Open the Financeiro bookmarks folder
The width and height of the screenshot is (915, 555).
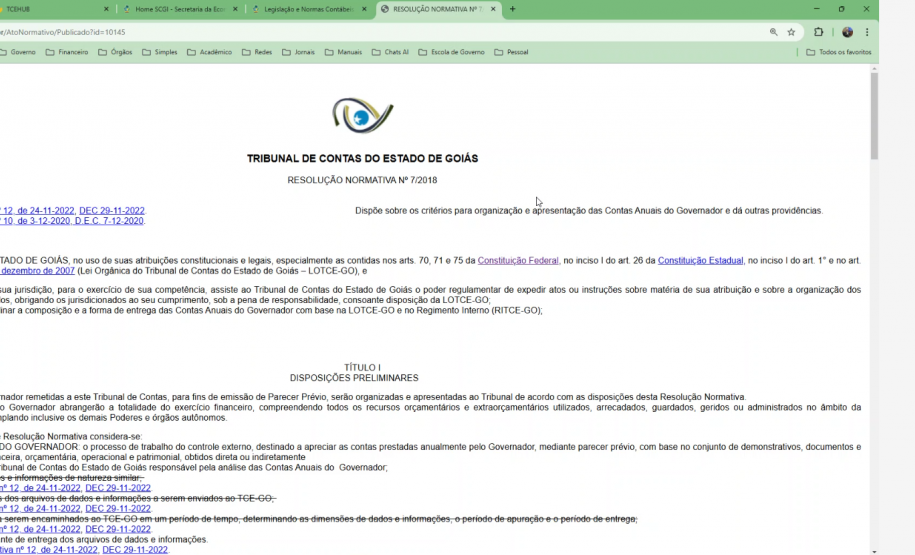tap(67, 52)
